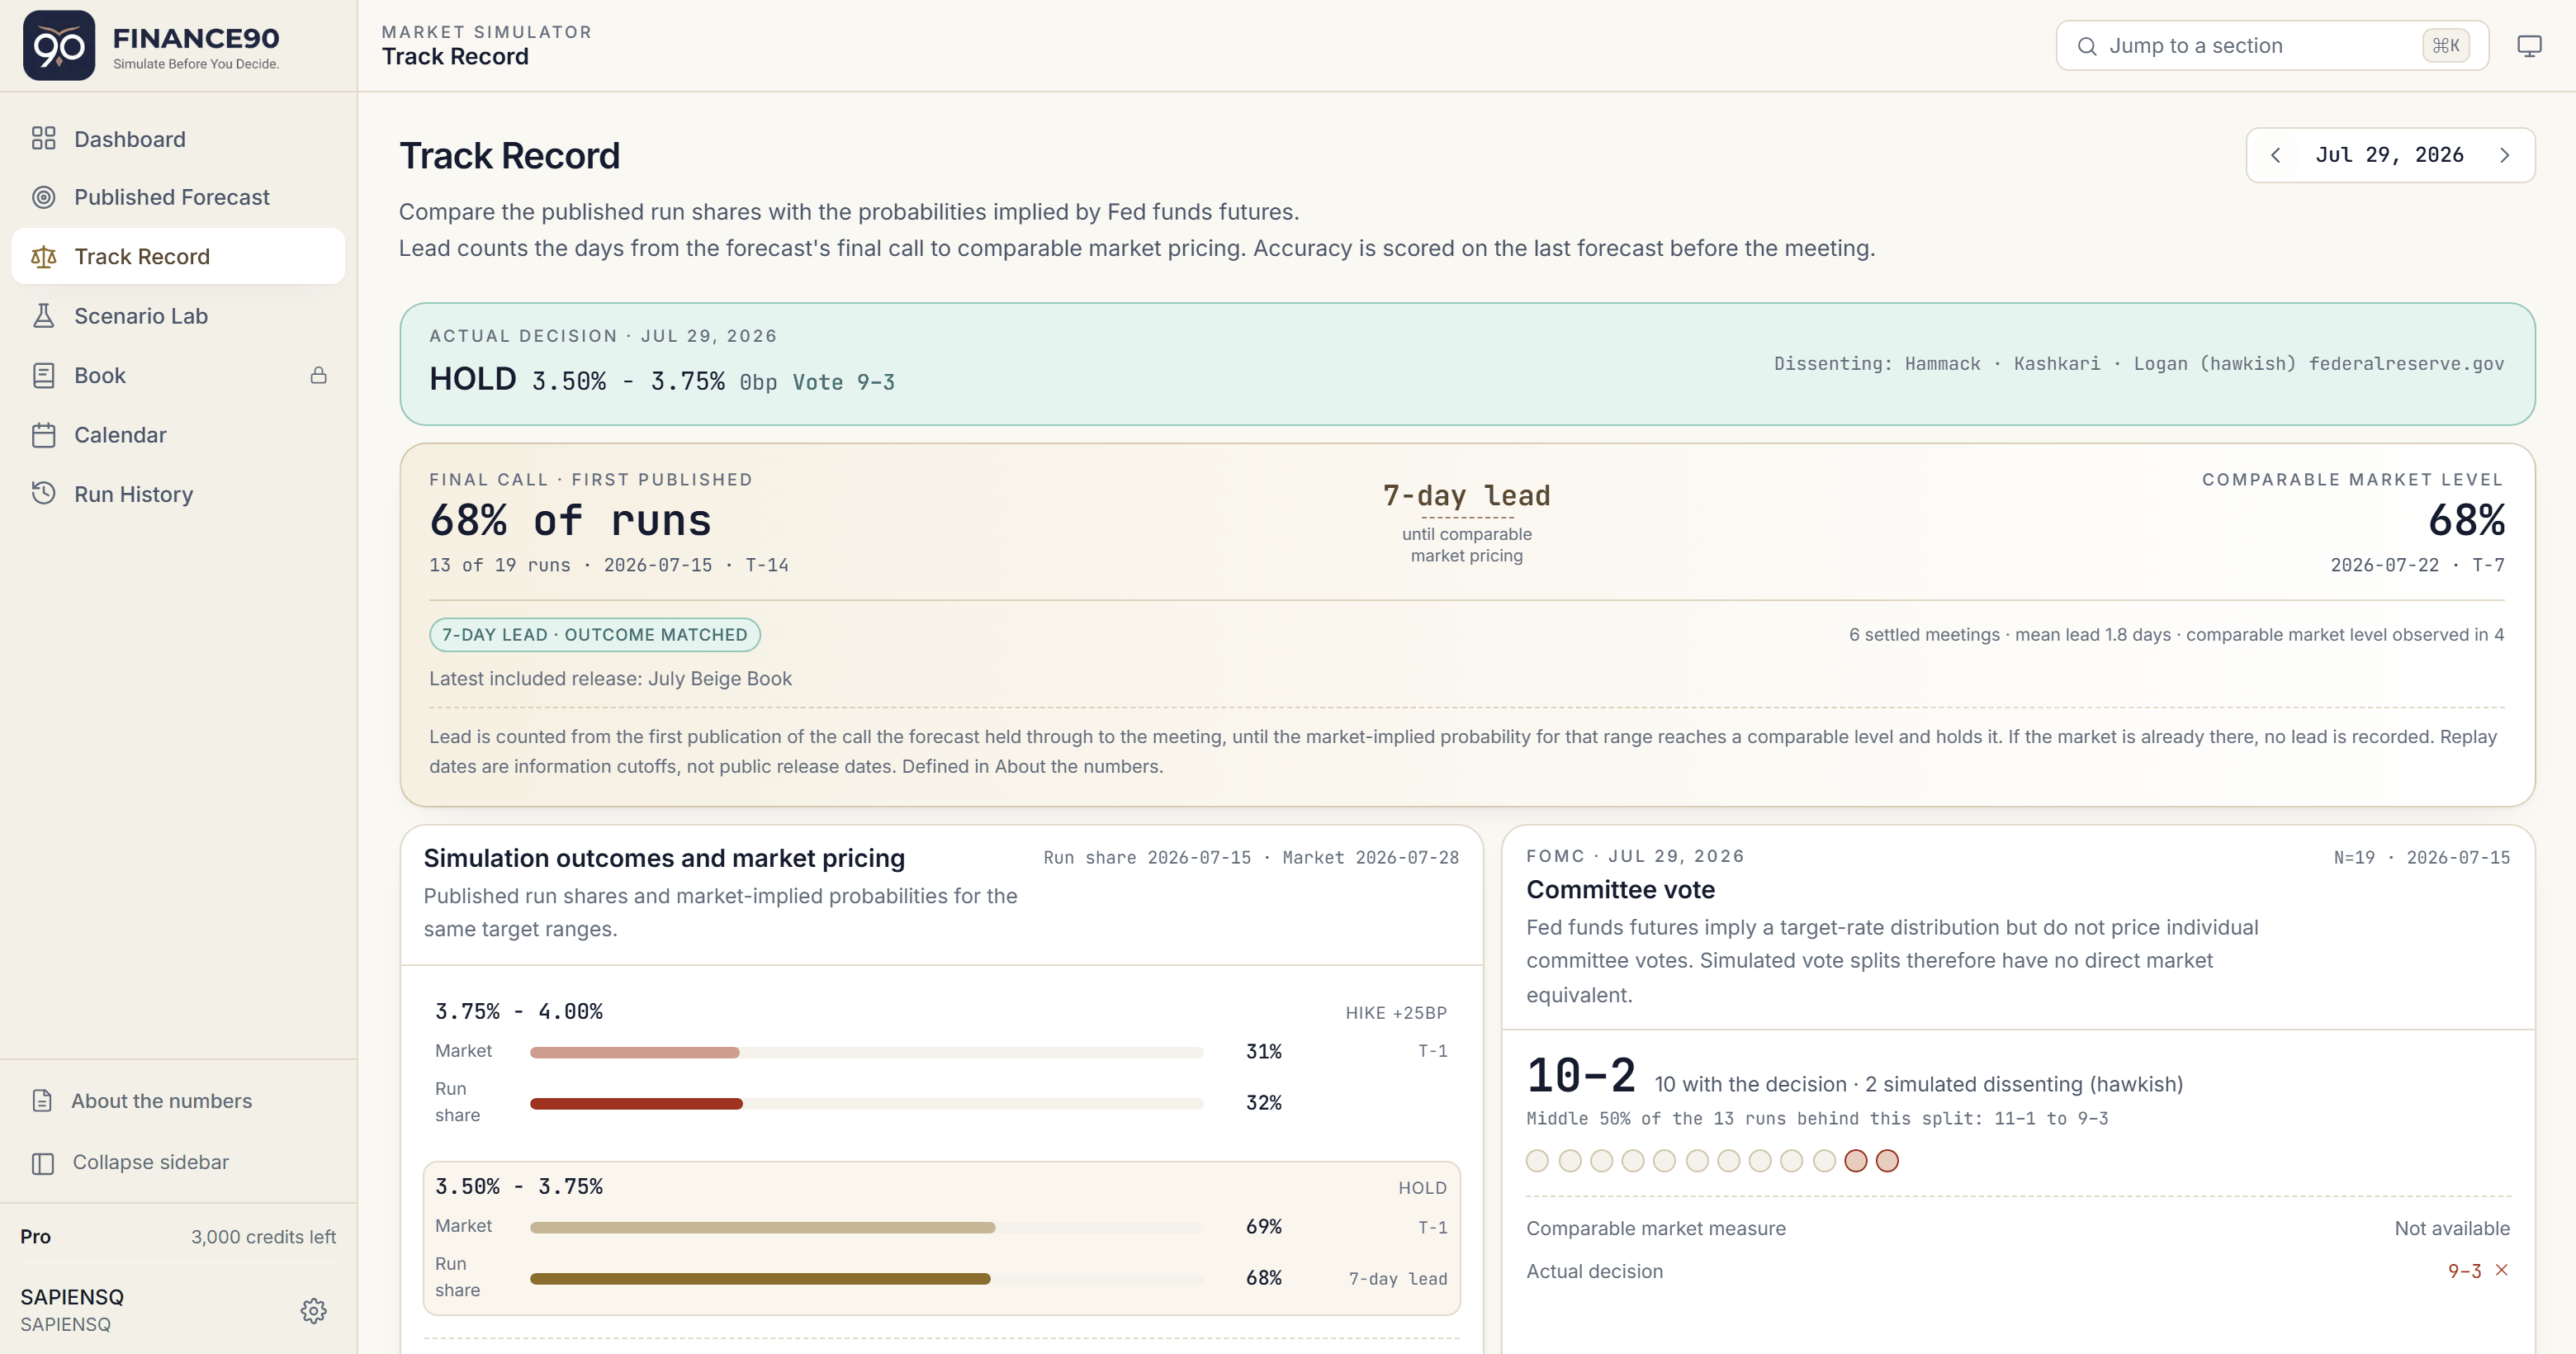2576x1354 pixels.
Task: View Run History page
Action: click(178, 494)
